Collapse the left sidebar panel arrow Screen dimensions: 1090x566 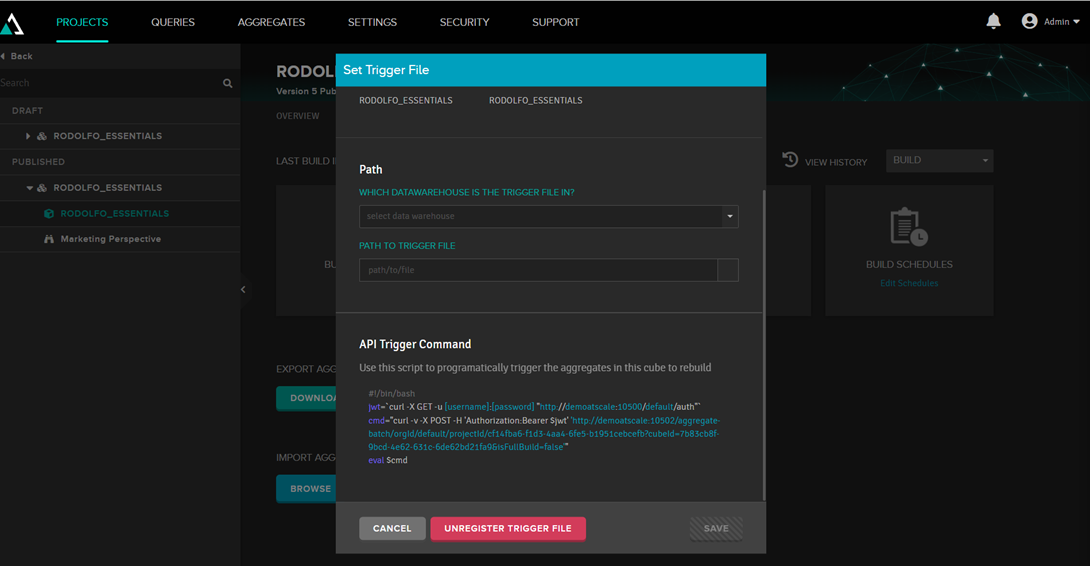coord(243,290)
